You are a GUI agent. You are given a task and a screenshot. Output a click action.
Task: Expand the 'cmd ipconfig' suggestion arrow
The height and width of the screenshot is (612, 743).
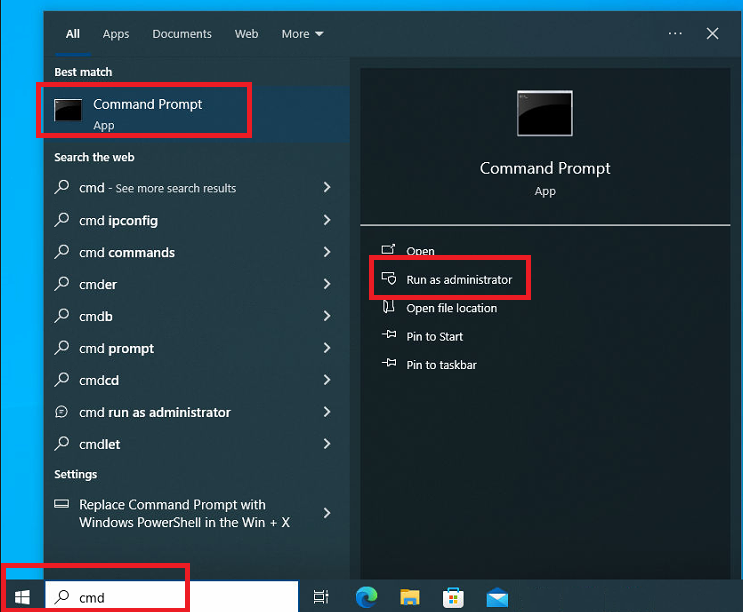tap(327, 220)
